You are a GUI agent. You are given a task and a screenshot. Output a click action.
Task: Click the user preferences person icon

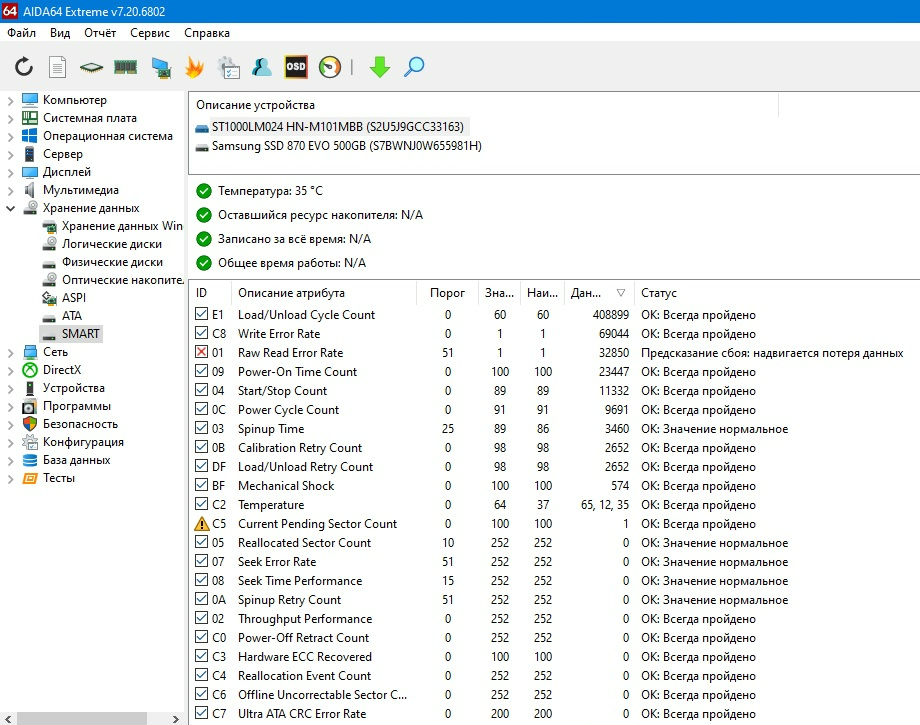[262, 67]
